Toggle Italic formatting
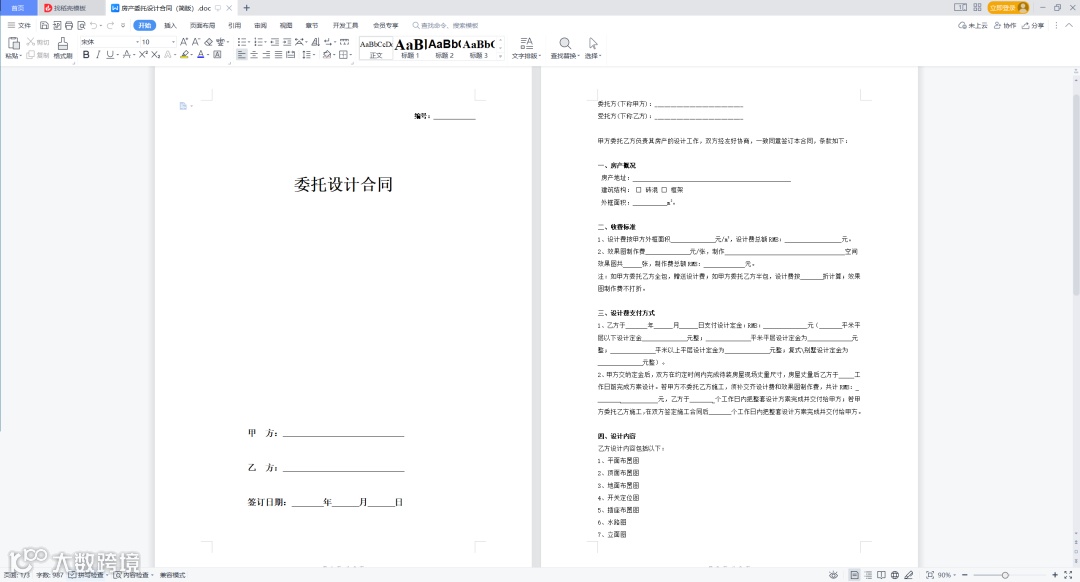The width and height of the screenshot is (1080, 582). (98, 54)
